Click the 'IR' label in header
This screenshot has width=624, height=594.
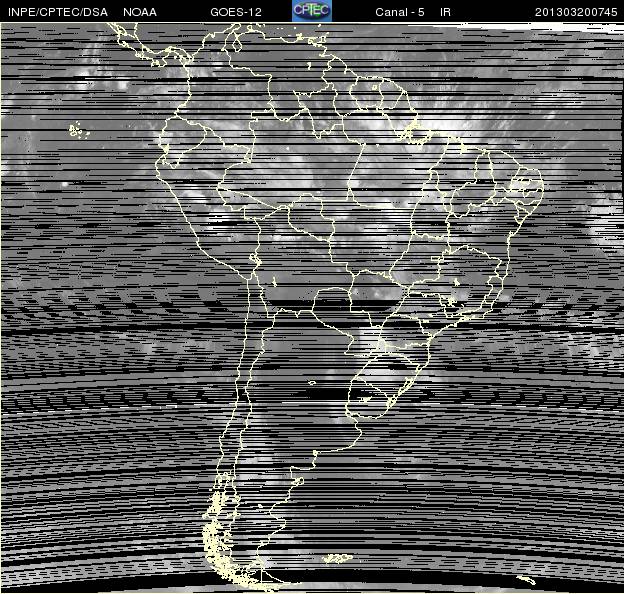tap(445, 12)
